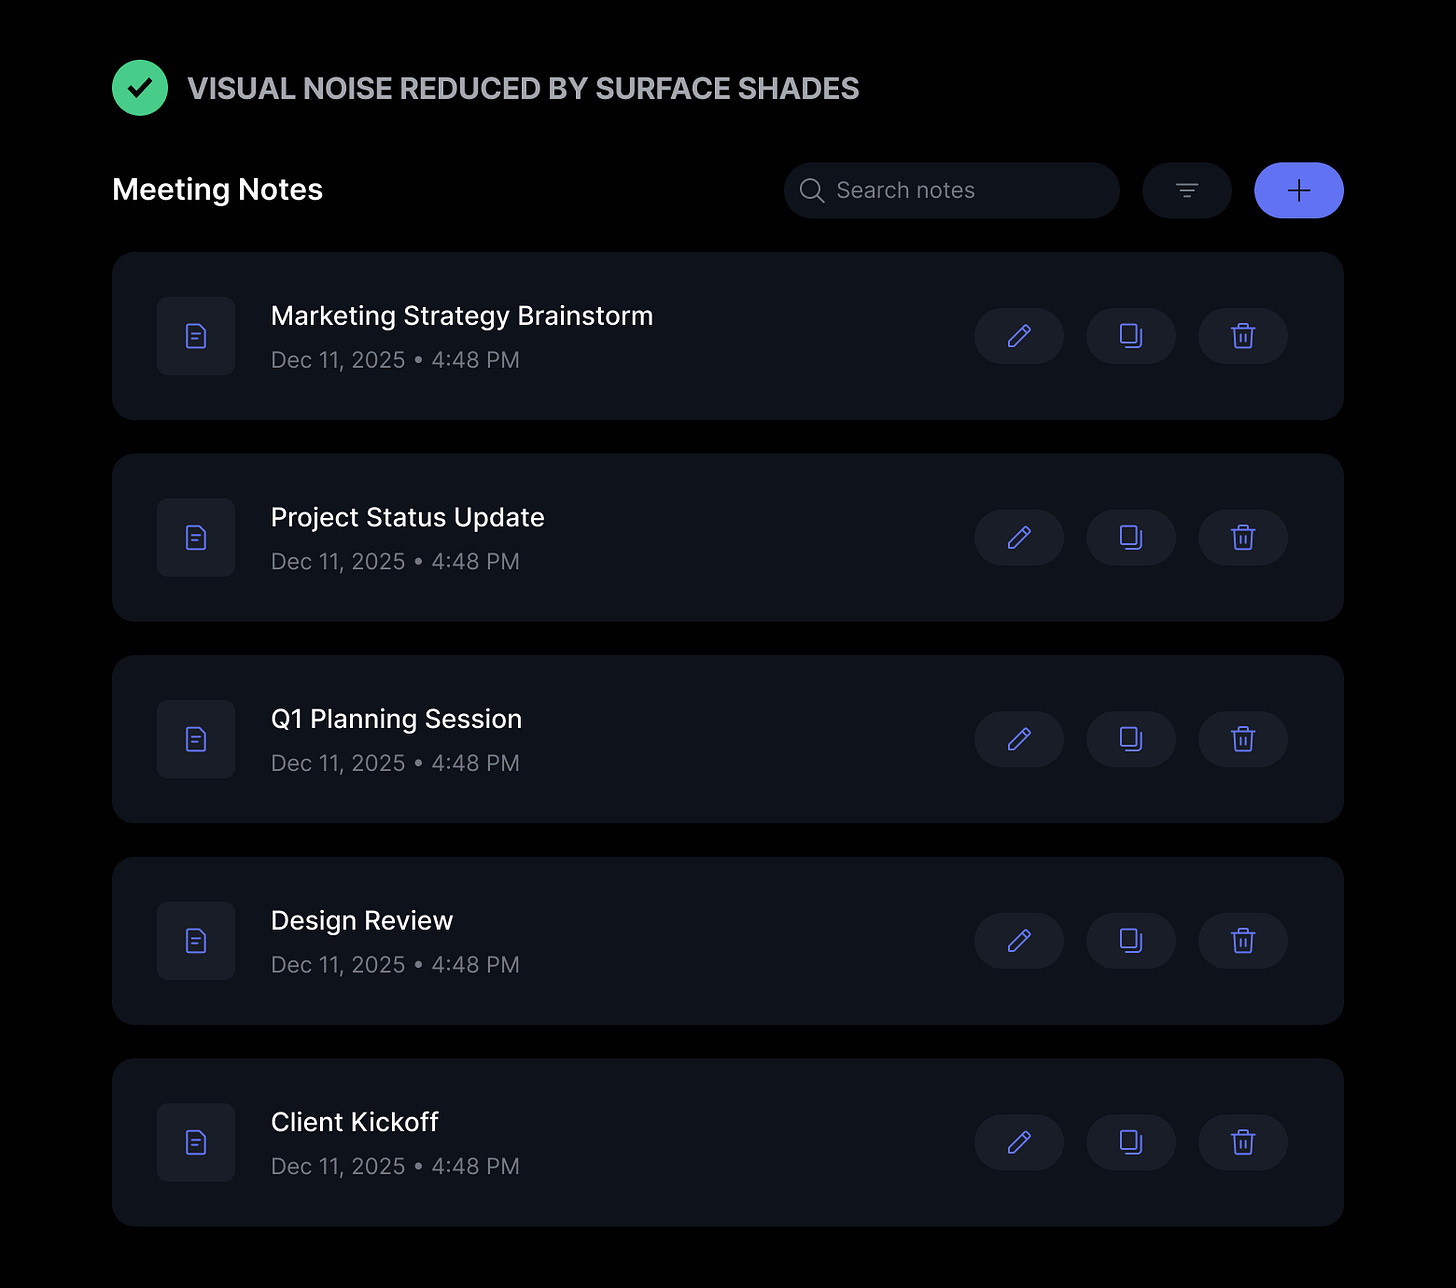
Task: Copy the Project Status Update note
Action: point(1131,538)
